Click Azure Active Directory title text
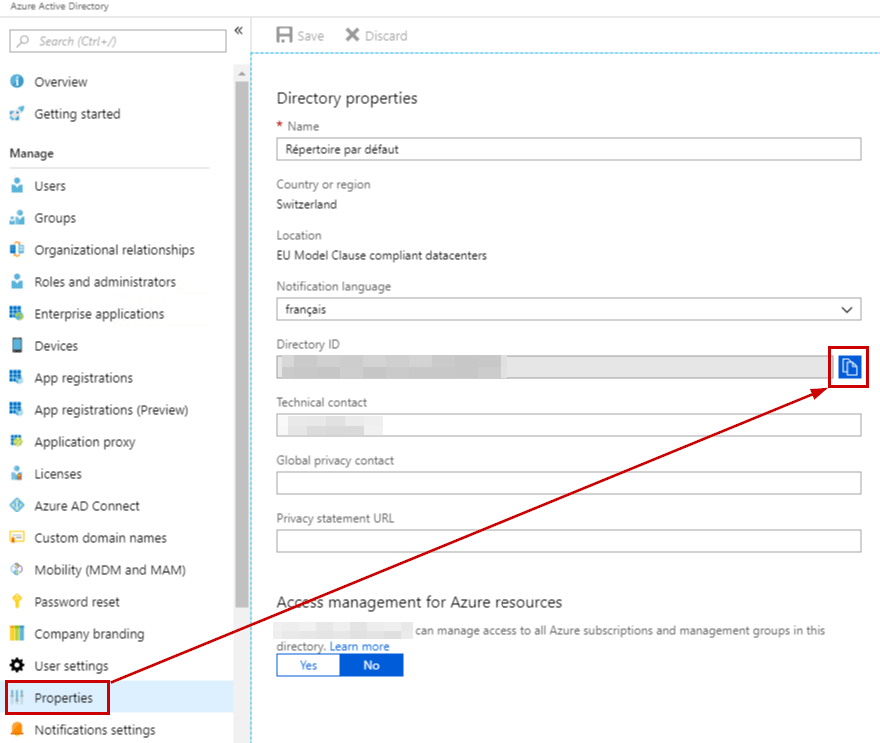 [59, 7]
